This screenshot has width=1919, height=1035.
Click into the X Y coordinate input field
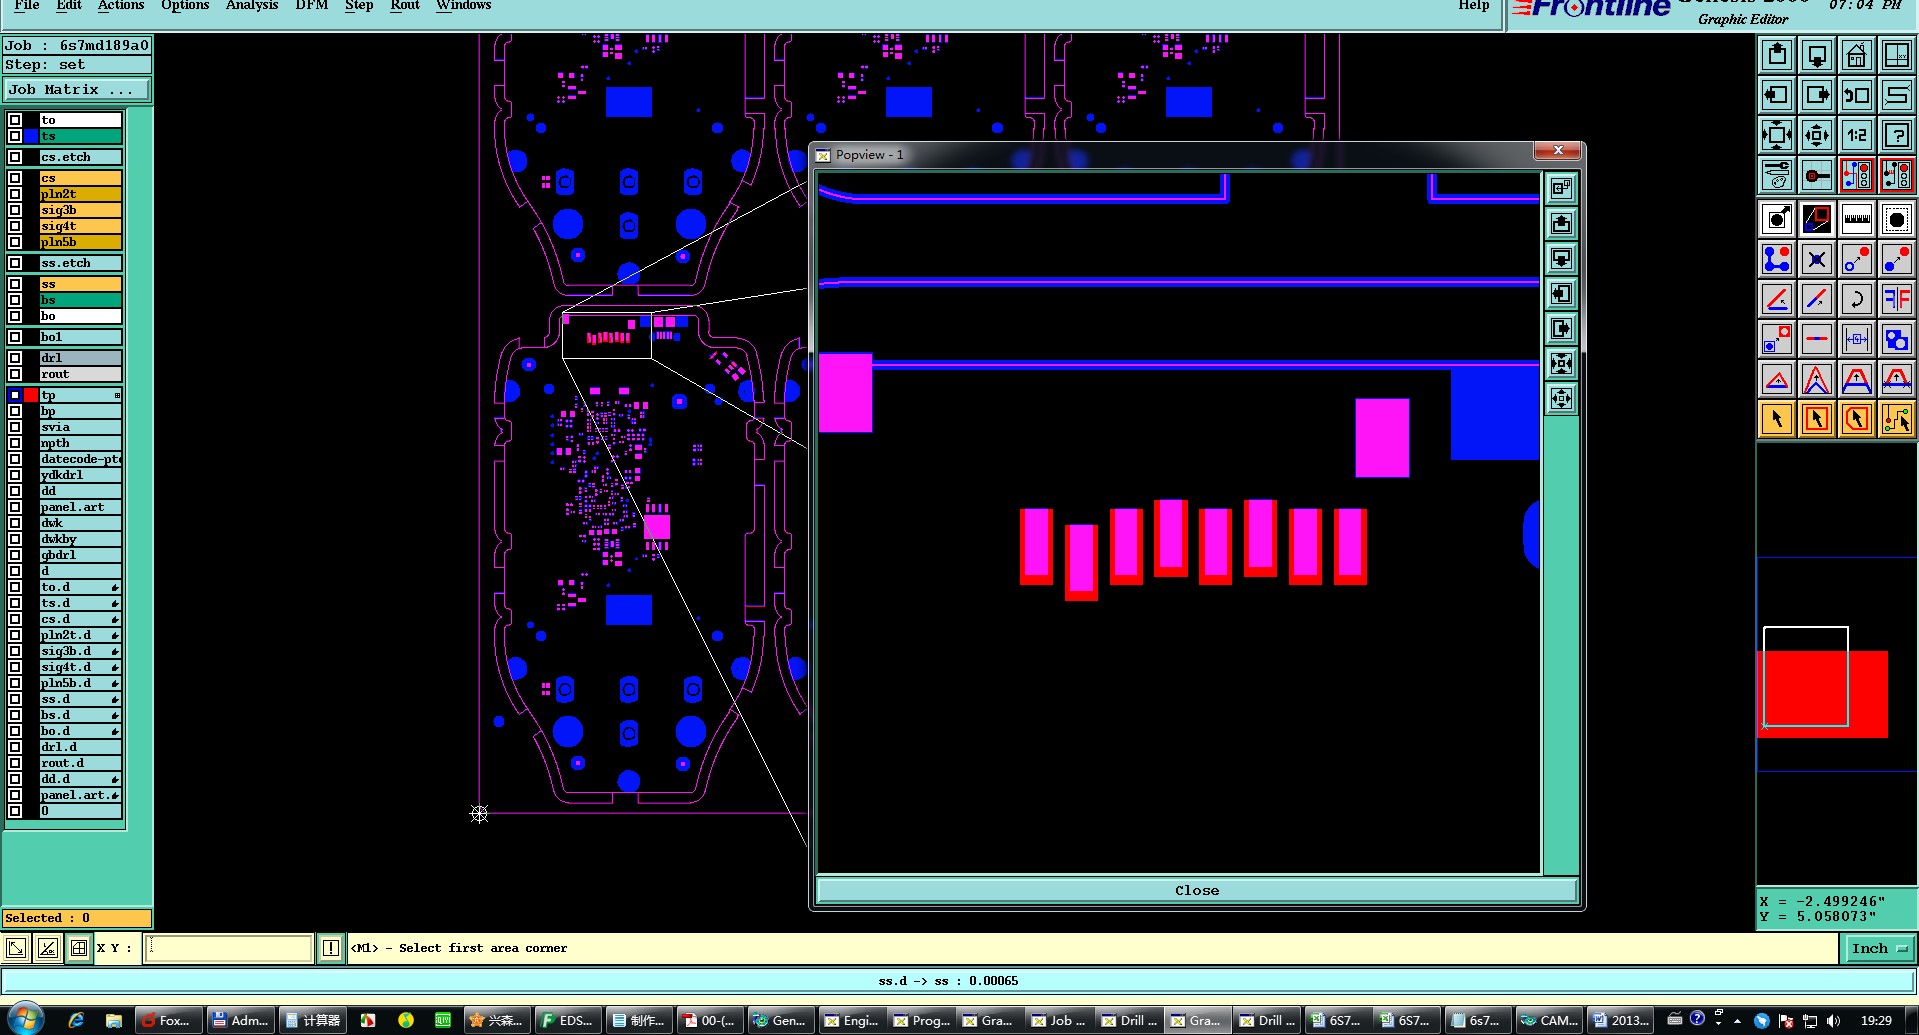229,948
